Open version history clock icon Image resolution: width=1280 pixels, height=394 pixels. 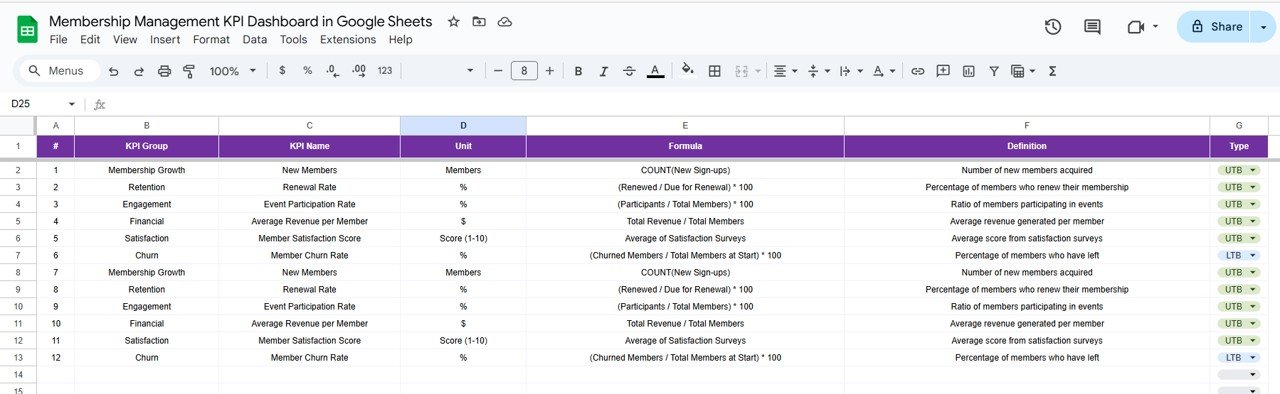1053,27
